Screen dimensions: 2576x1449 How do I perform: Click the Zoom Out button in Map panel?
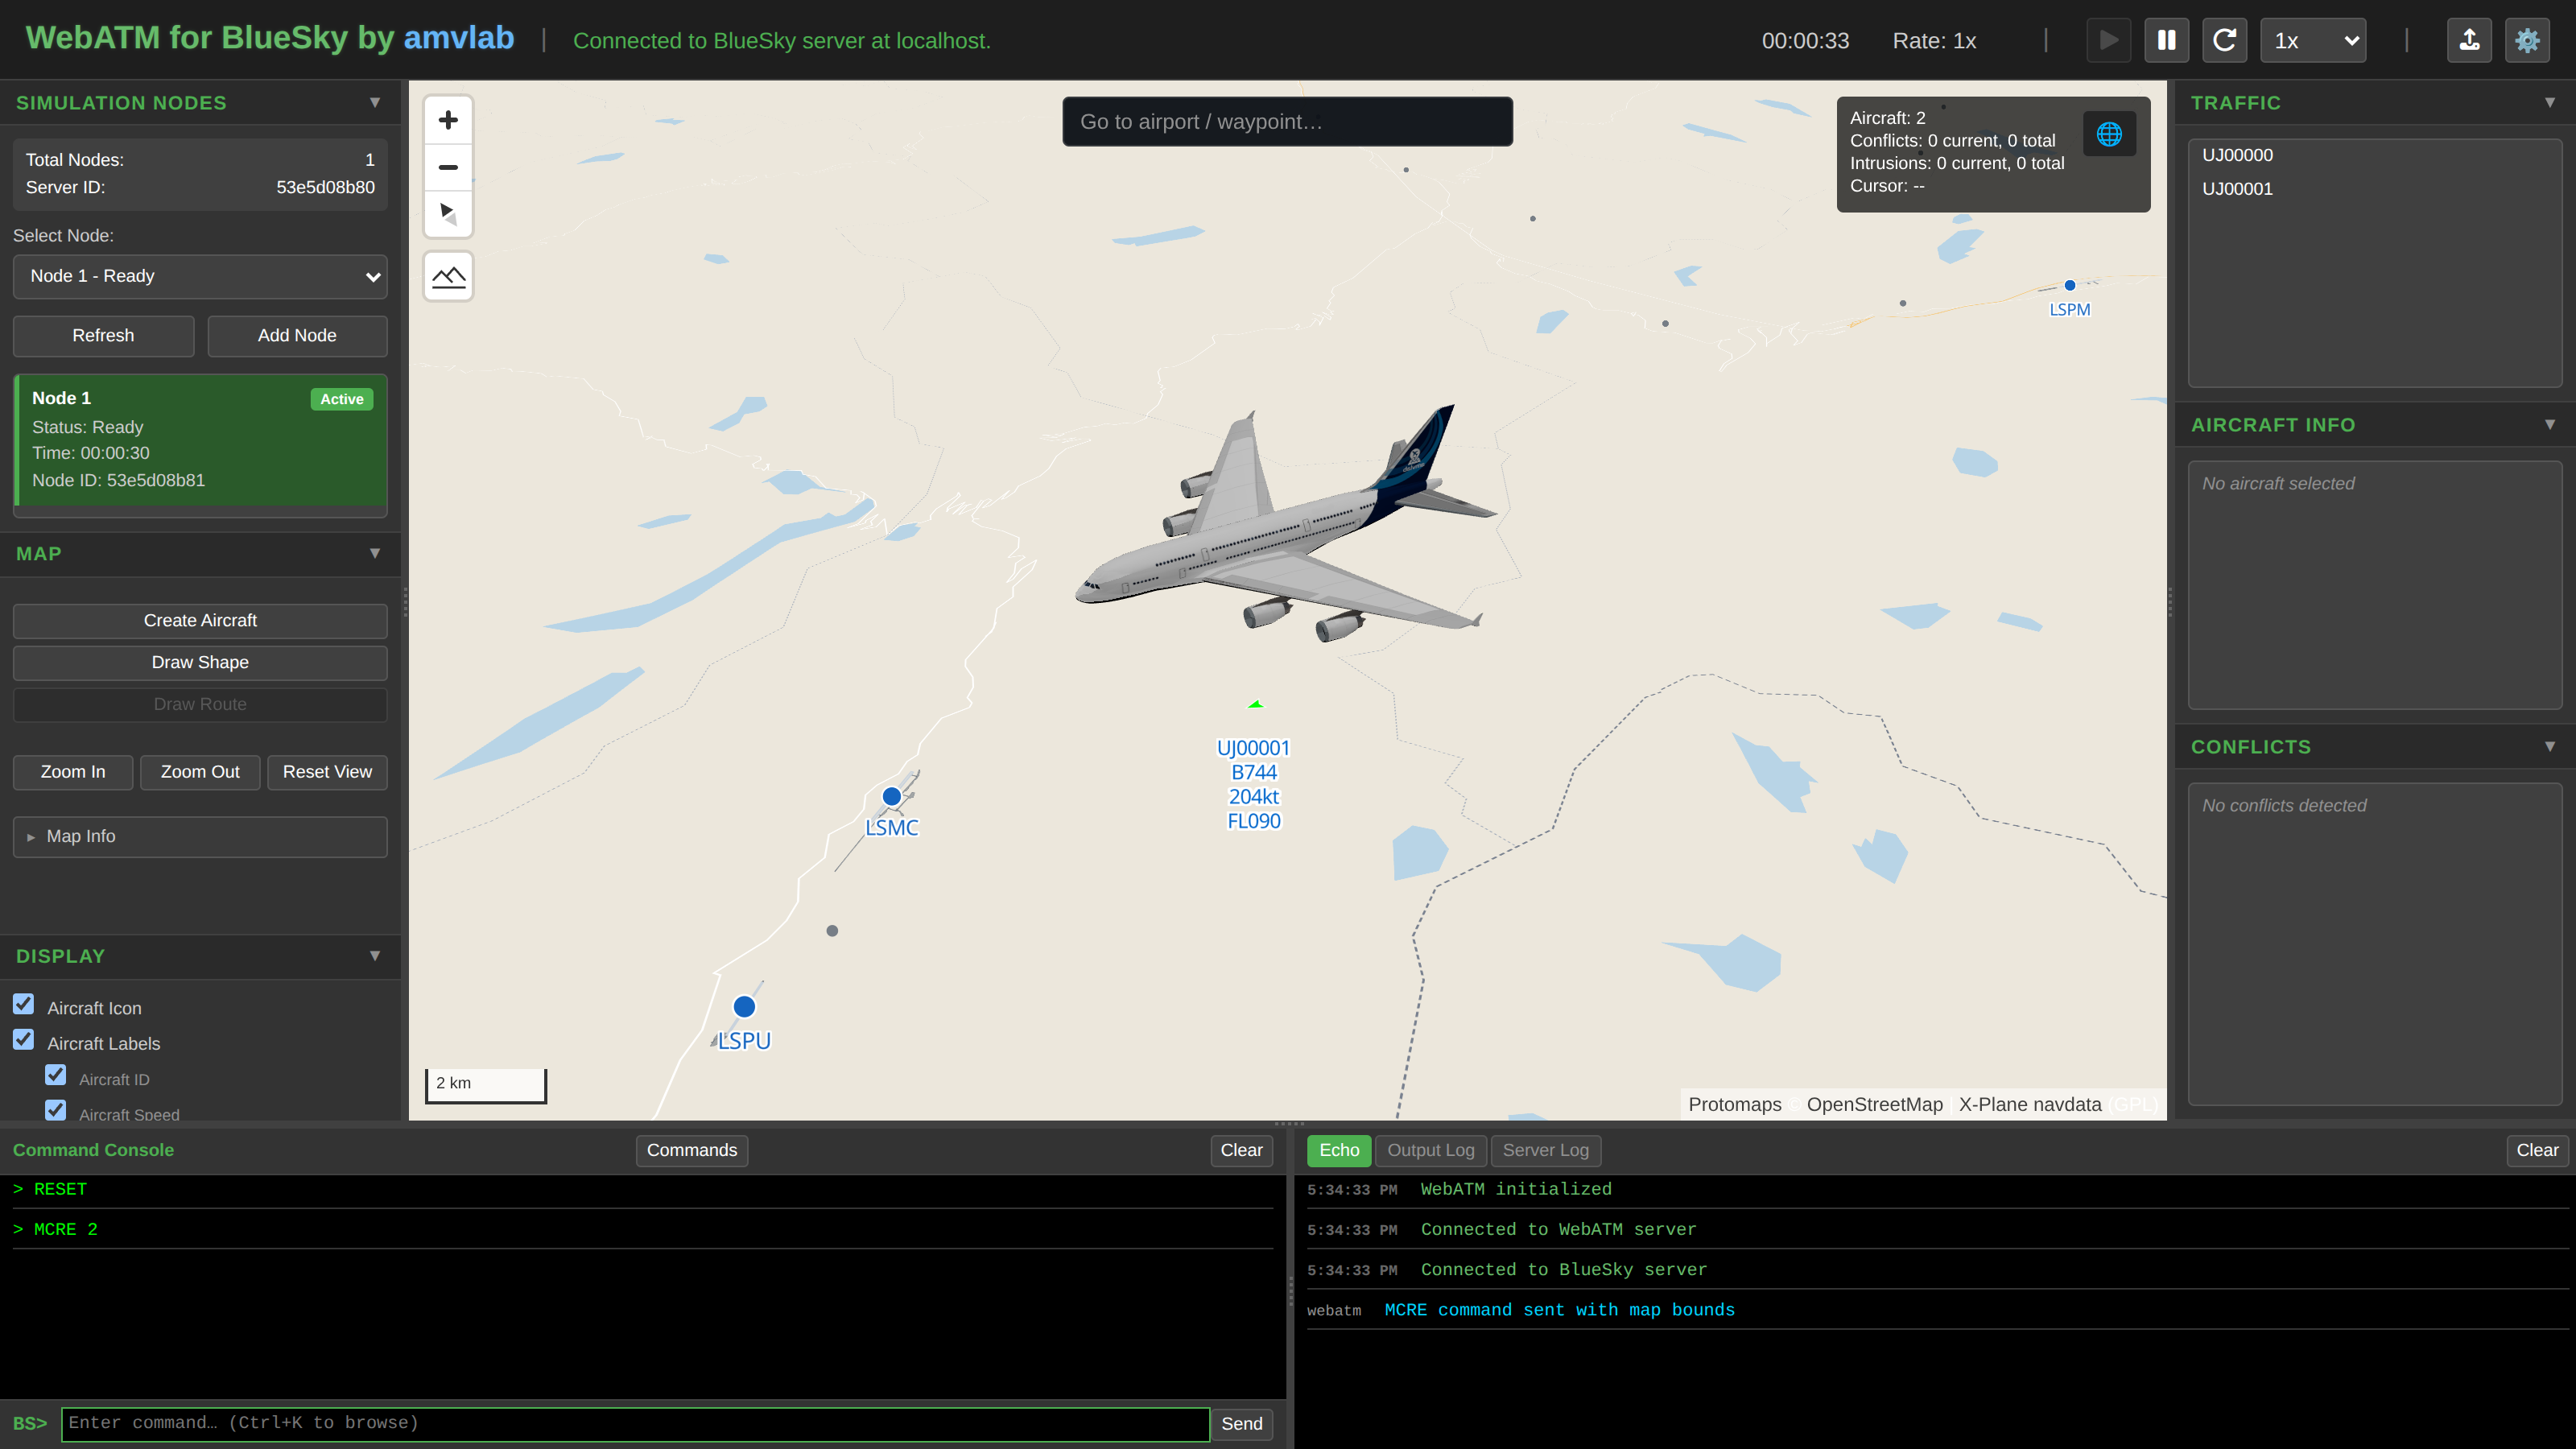coord(200,772)
